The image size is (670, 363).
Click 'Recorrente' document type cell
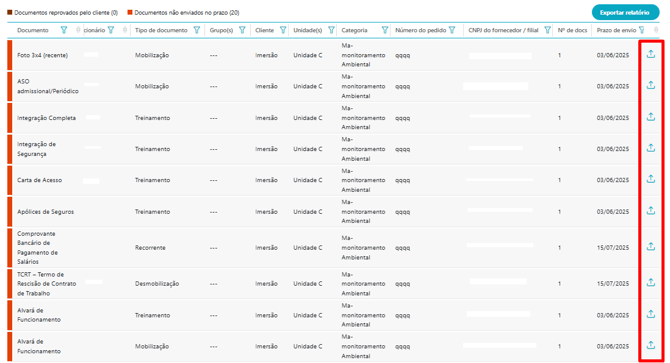(150, 248)
